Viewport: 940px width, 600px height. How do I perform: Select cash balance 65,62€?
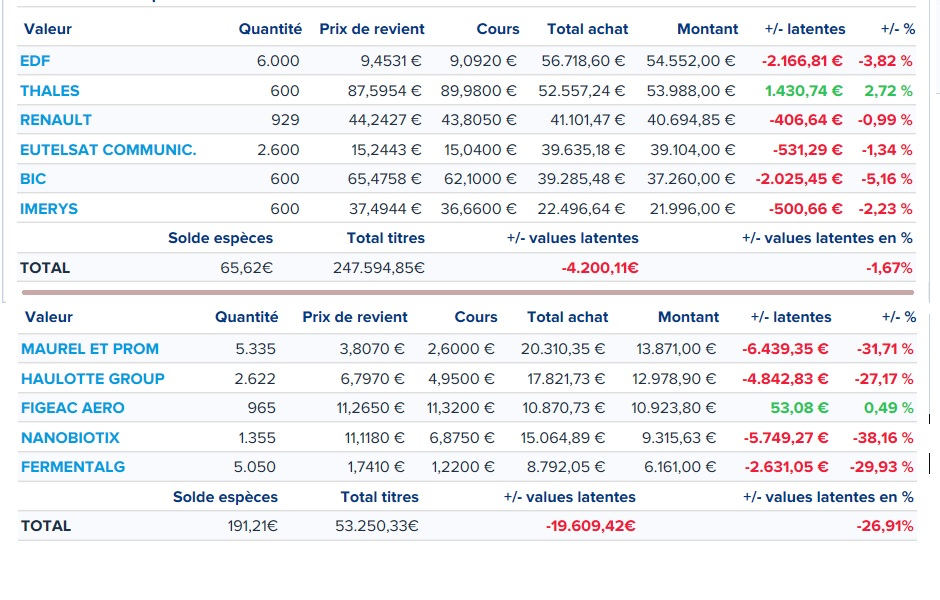tap(246, 268)
